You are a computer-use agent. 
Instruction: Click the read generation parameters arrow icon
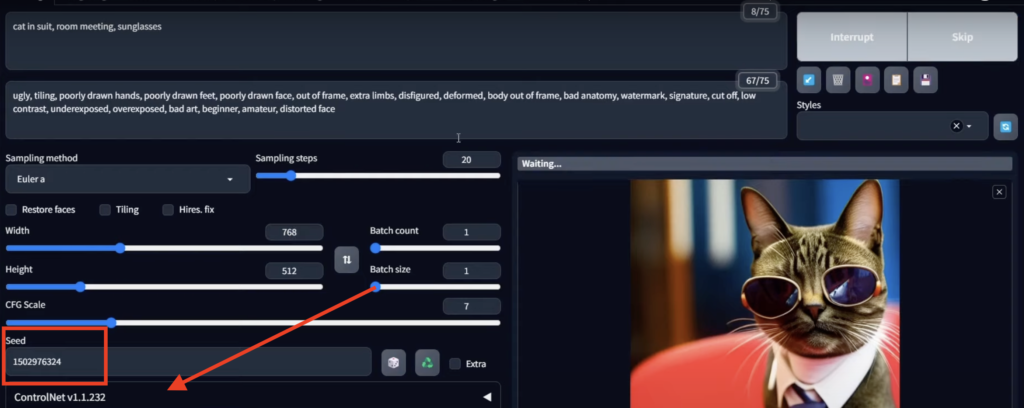[x=810, y=80]
